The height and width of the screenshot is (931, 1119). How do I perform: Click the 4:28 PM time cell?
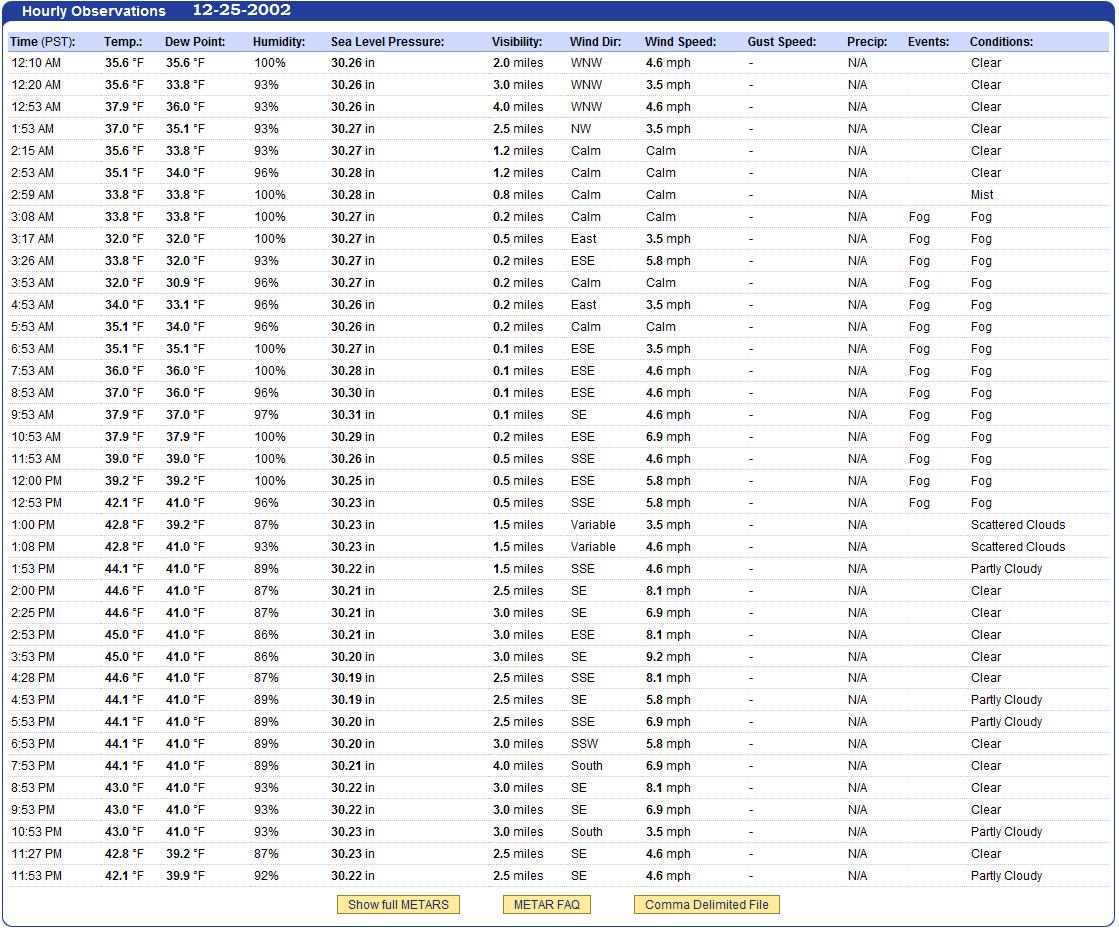tap(33, 678)
